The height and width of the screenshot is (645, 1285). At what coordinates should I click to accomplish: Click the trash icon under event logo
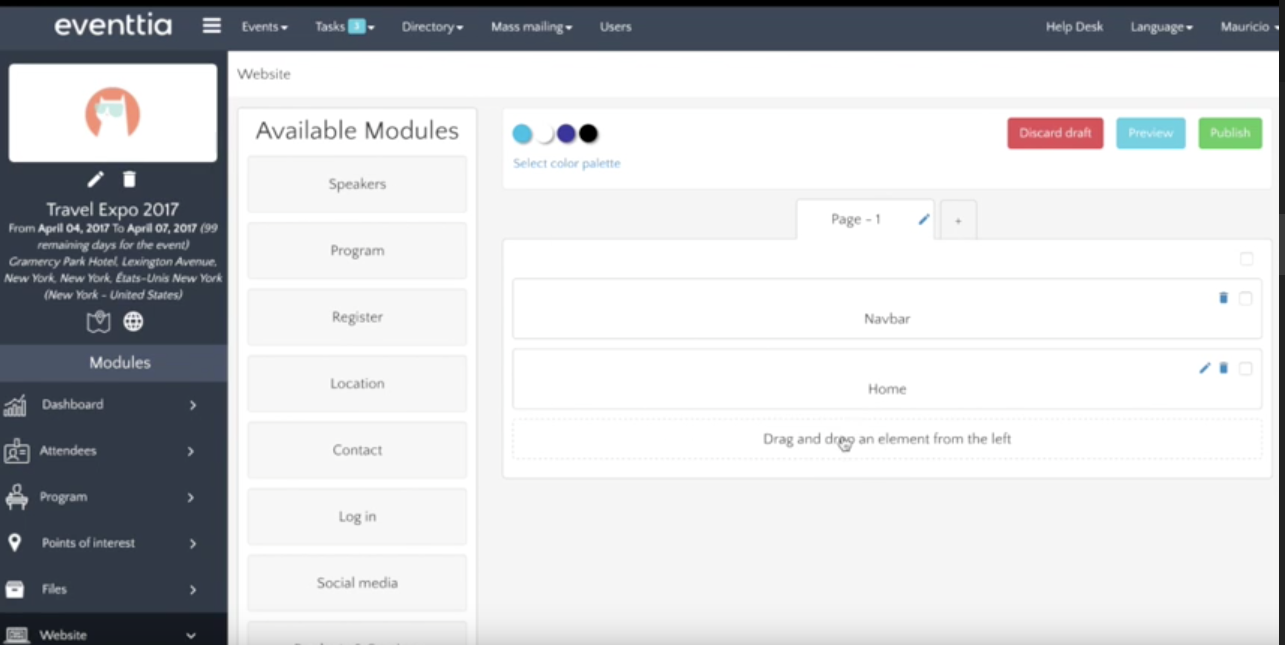[x=129, y=179]
